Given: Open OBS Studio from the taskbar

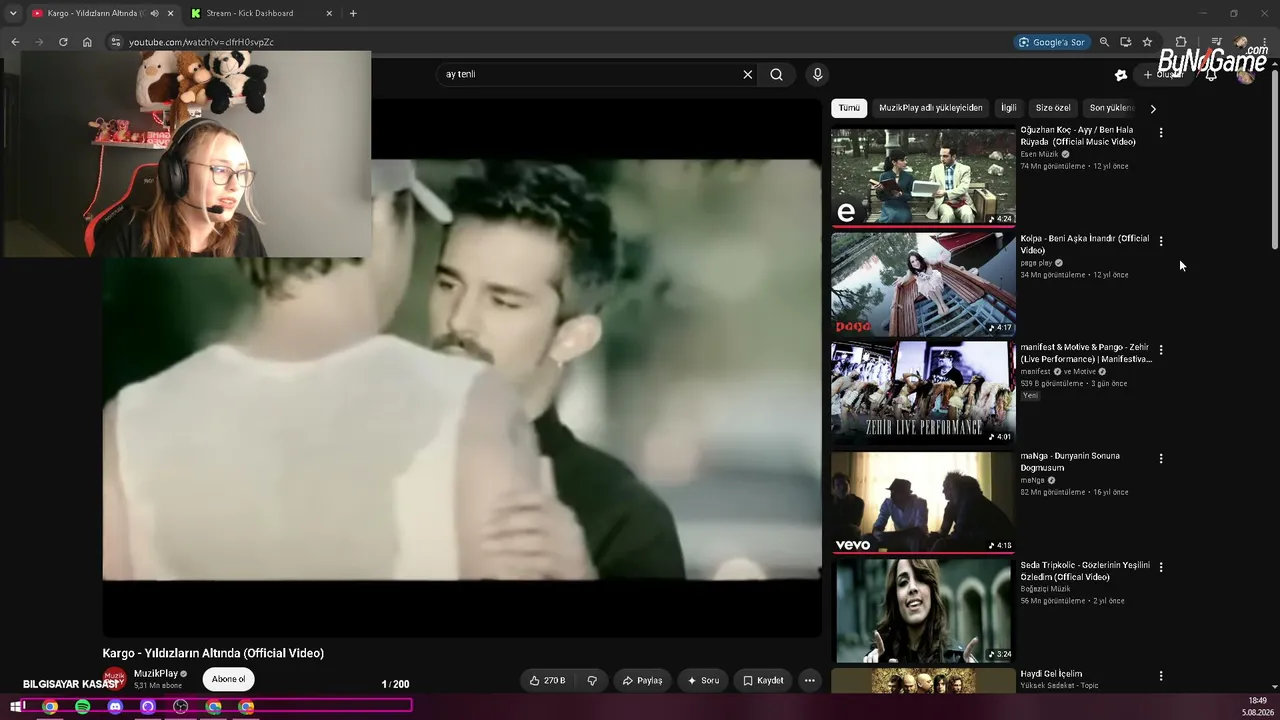Looking at the screenshot, I should point(181,707).
